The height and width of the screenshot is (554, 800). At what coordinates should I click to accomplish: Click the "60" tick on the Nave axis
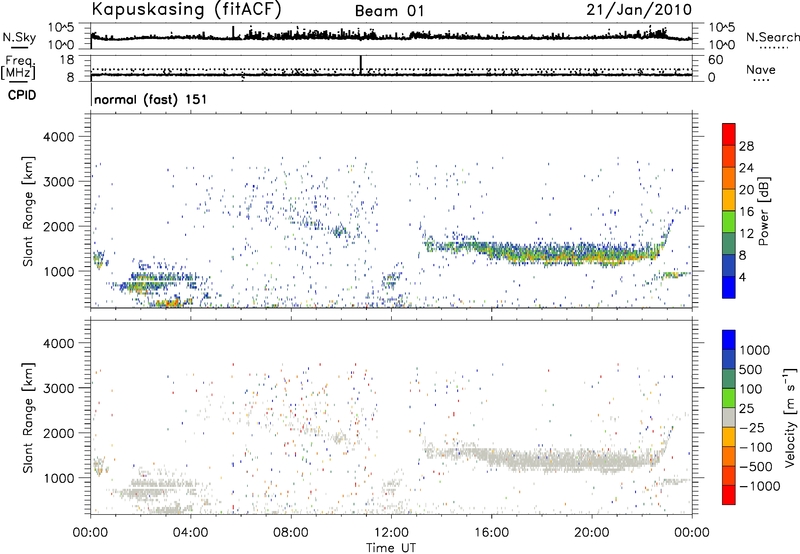coord(715,60)
